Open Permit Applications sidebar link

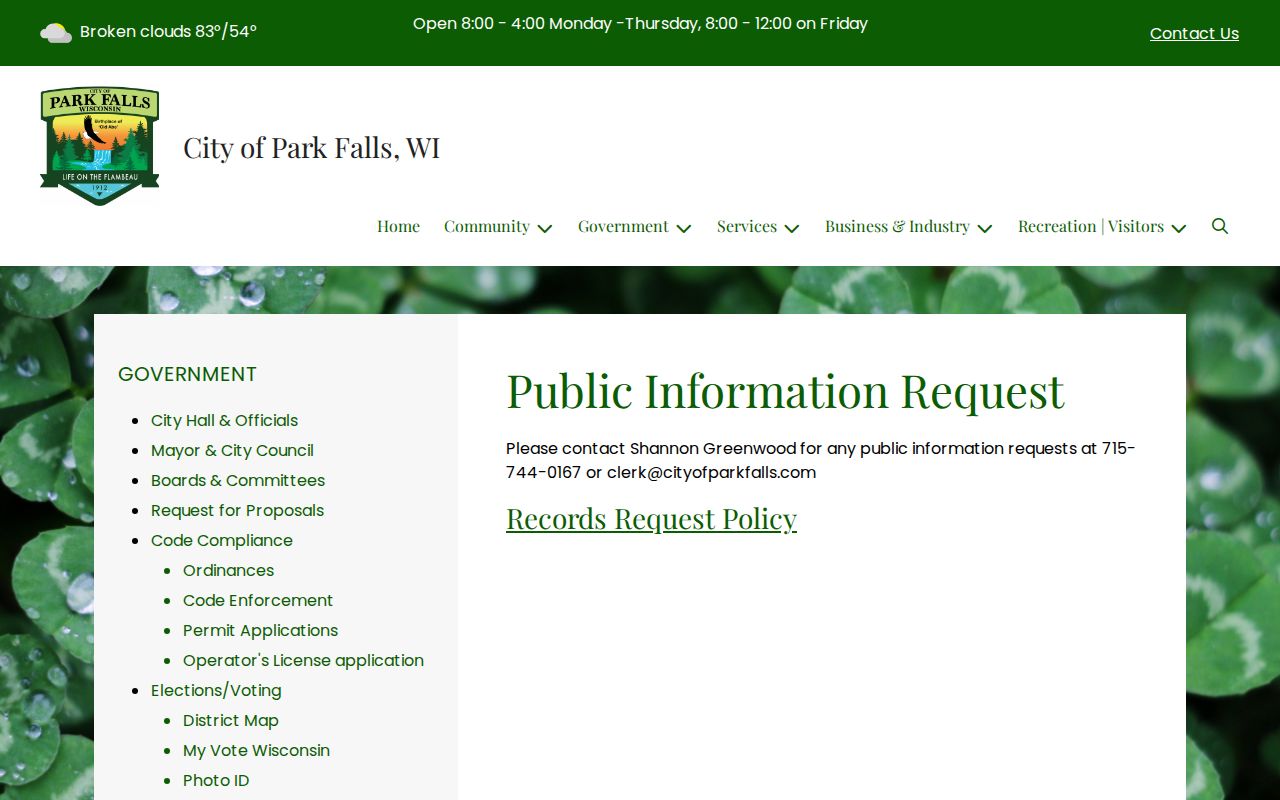[260, 630]
